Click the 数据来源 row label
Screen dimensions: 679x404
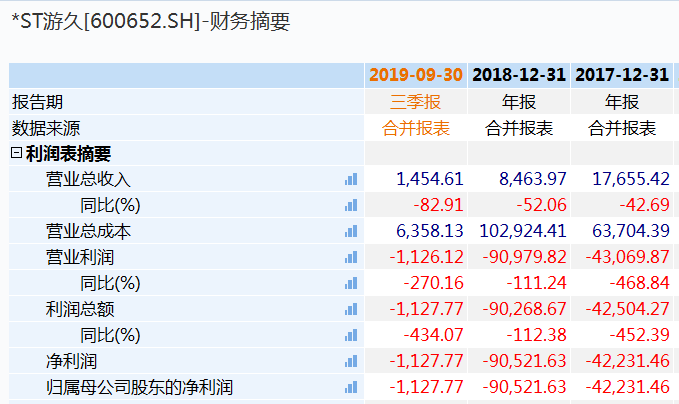point(46,128)
